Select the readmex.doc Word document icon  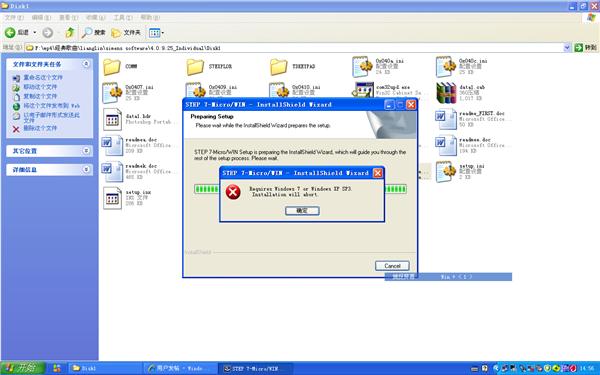(x=112, y=146)
